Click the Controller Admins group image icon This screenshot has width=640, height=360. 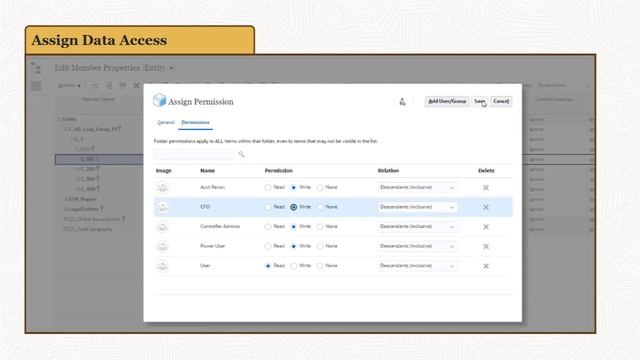point(162,227)
